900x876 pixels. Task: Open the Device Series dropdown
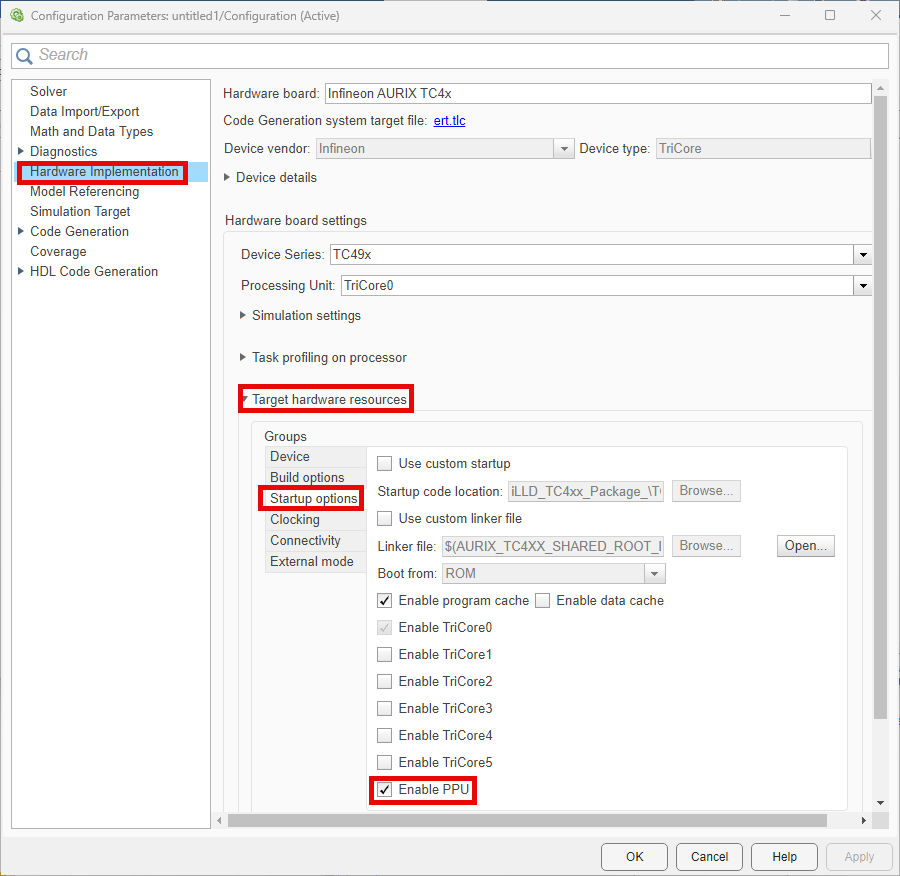click(x=862, y=254)
